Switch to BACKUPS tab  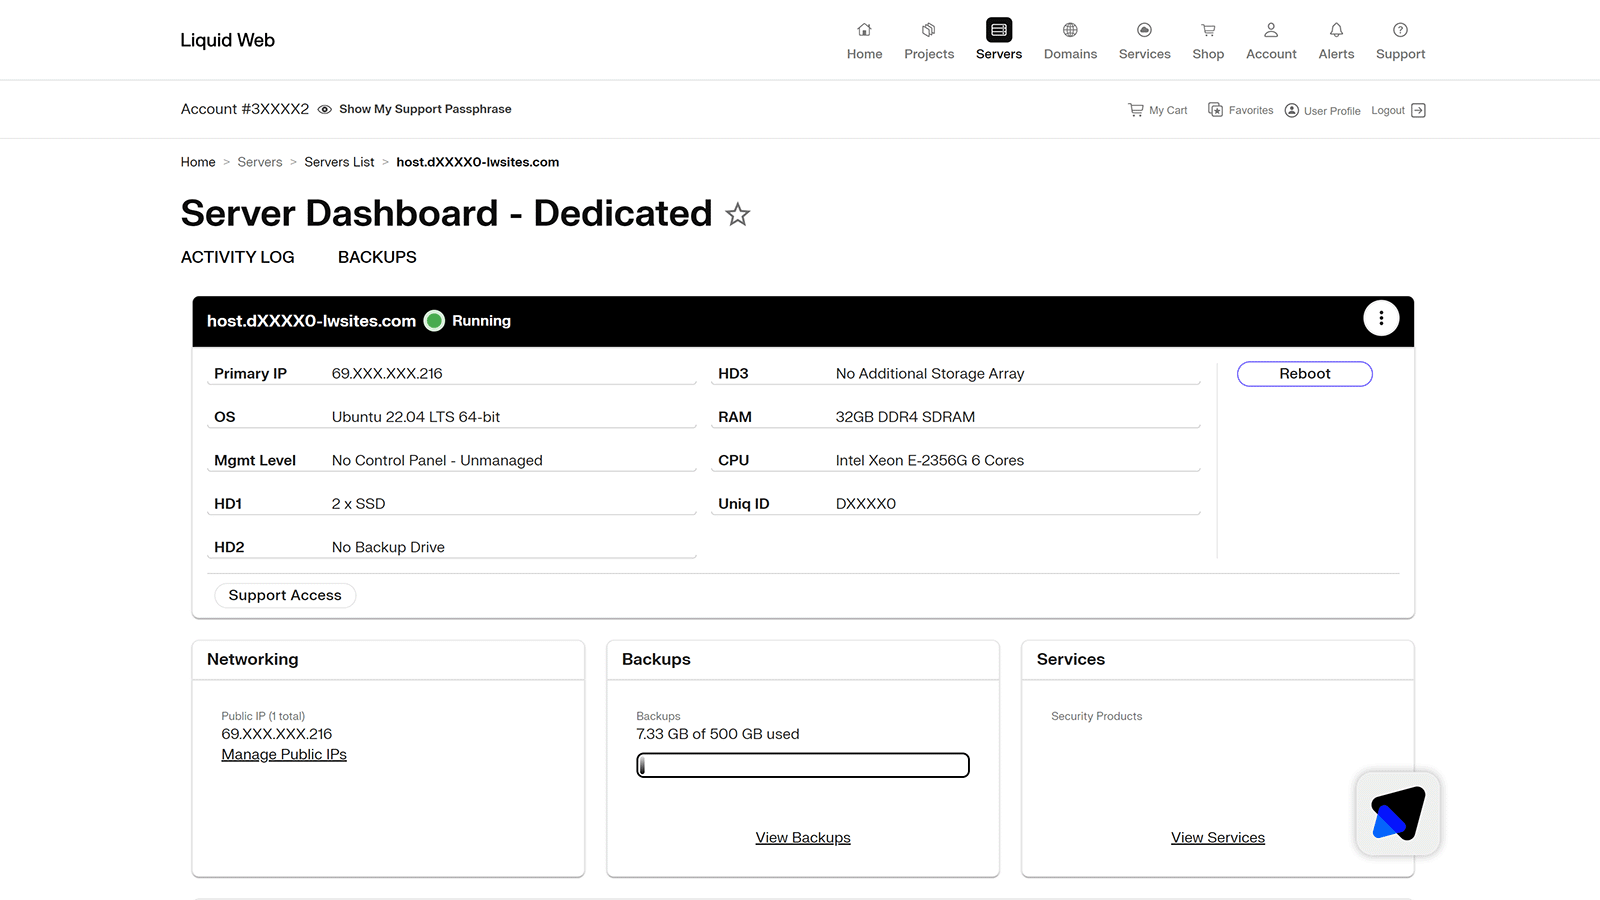pos(377,257)
